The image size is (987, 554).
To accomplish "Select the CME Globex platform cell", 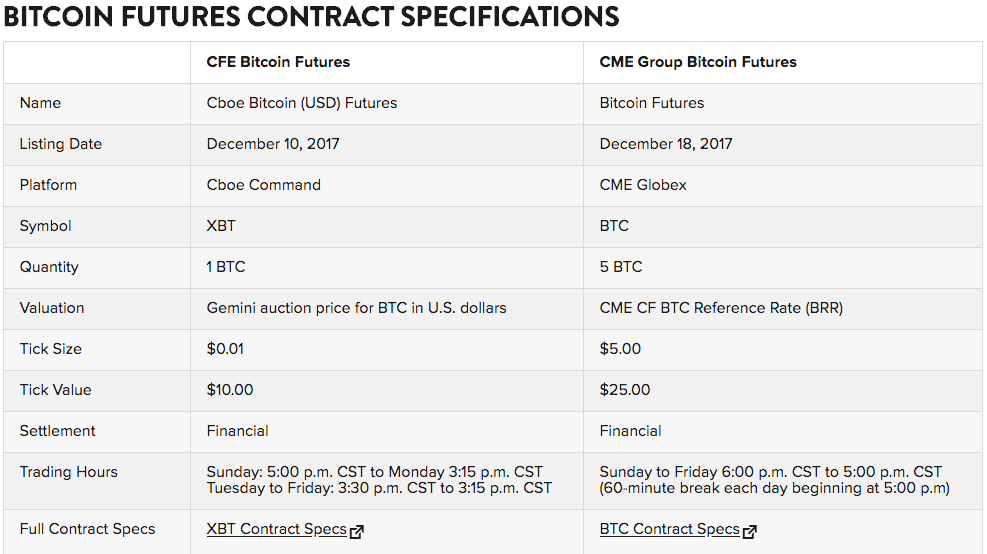I will [643, 185].
